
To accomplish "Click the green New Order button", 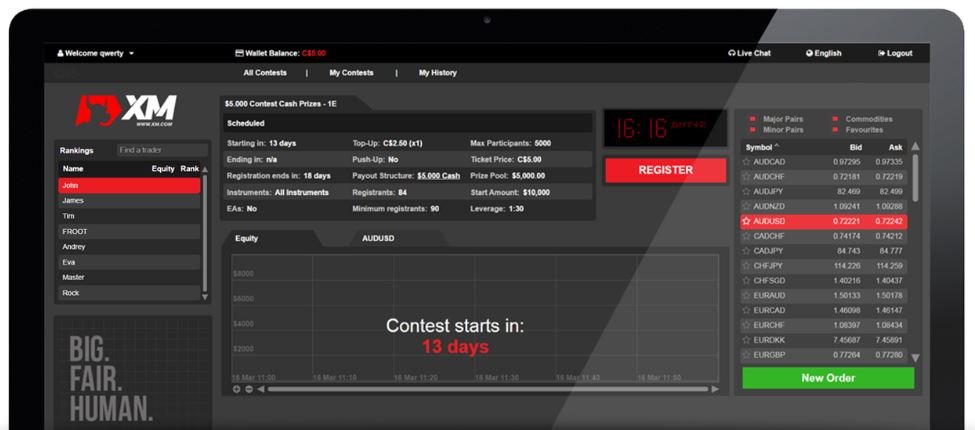I will click(x=827, y=378).
